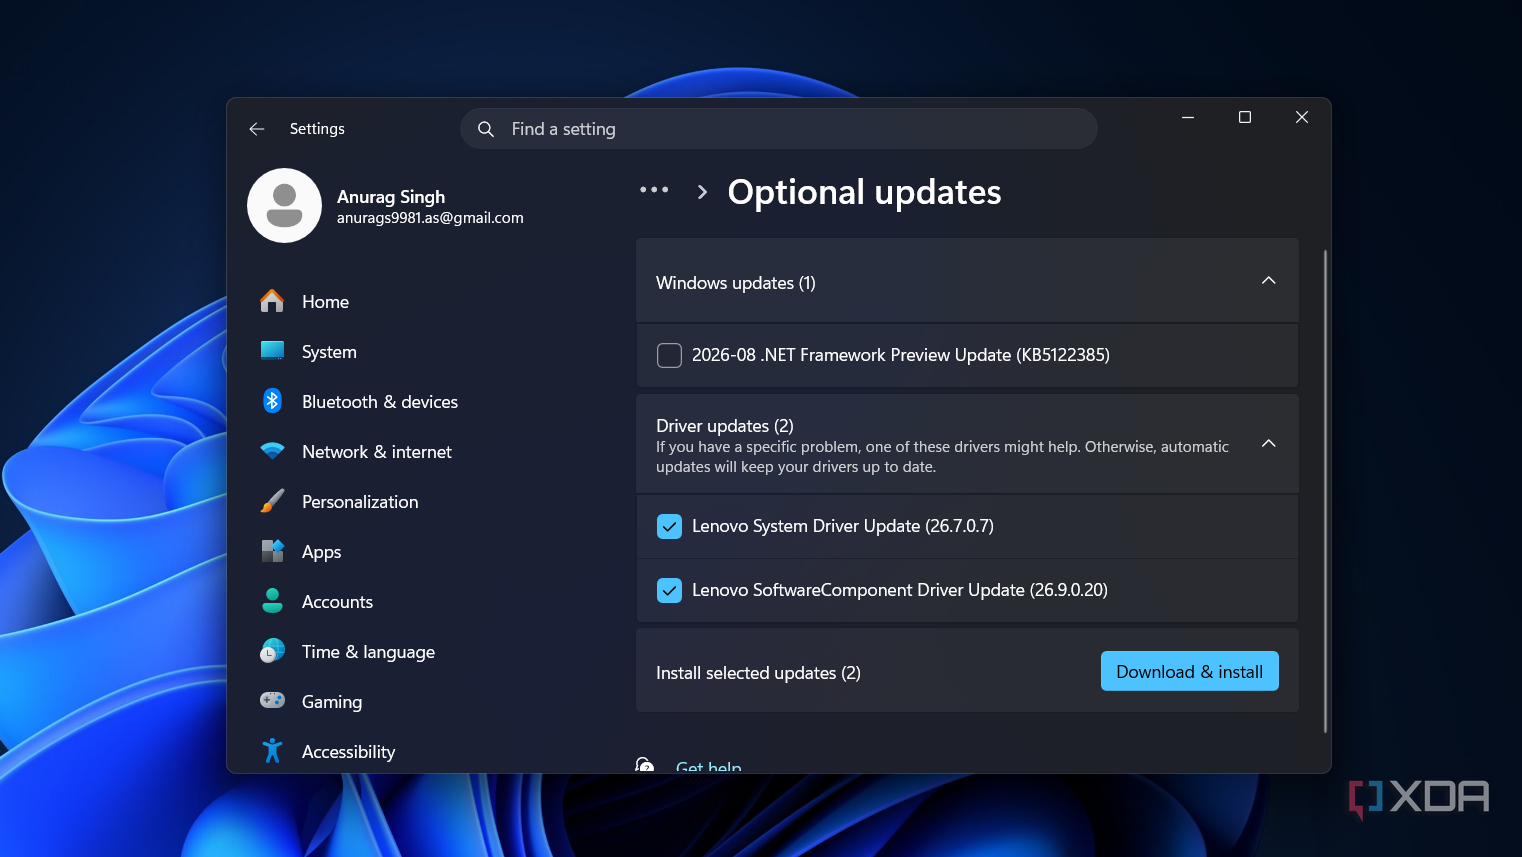Click the Bluetooth icon in sidebar
1522x857 pixels.
(x=272, y=401)
